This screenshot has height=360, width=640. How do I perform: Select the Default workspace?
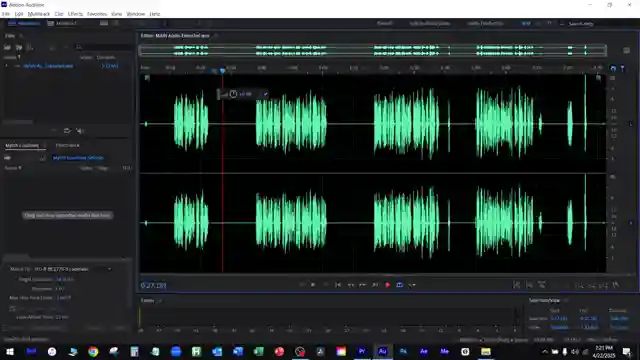coord(384,23)
